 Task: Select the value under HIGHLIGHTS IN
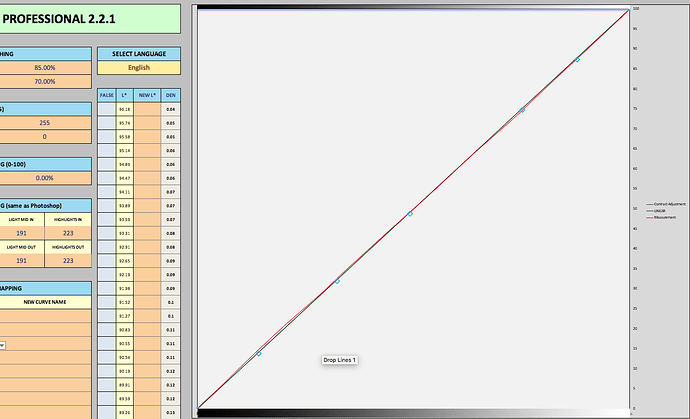pyautogui.click(x=67, y=231)
